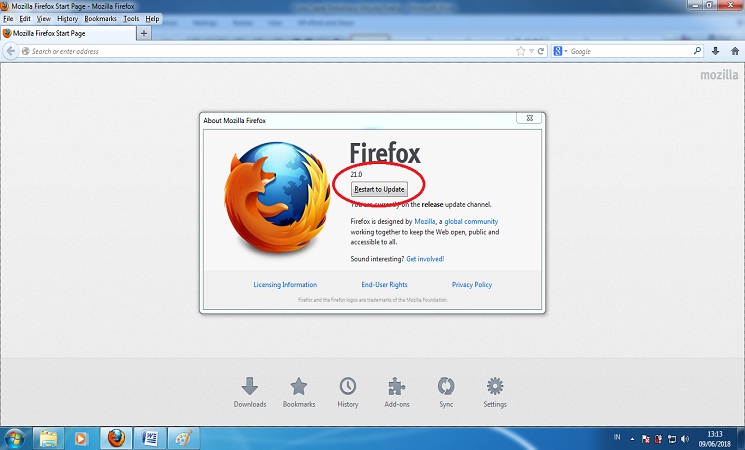The width and height of the screenshot is (745, 450).
Task: Open the Settings gear icon
Action: pyautogui.click(x=495, y=386)
